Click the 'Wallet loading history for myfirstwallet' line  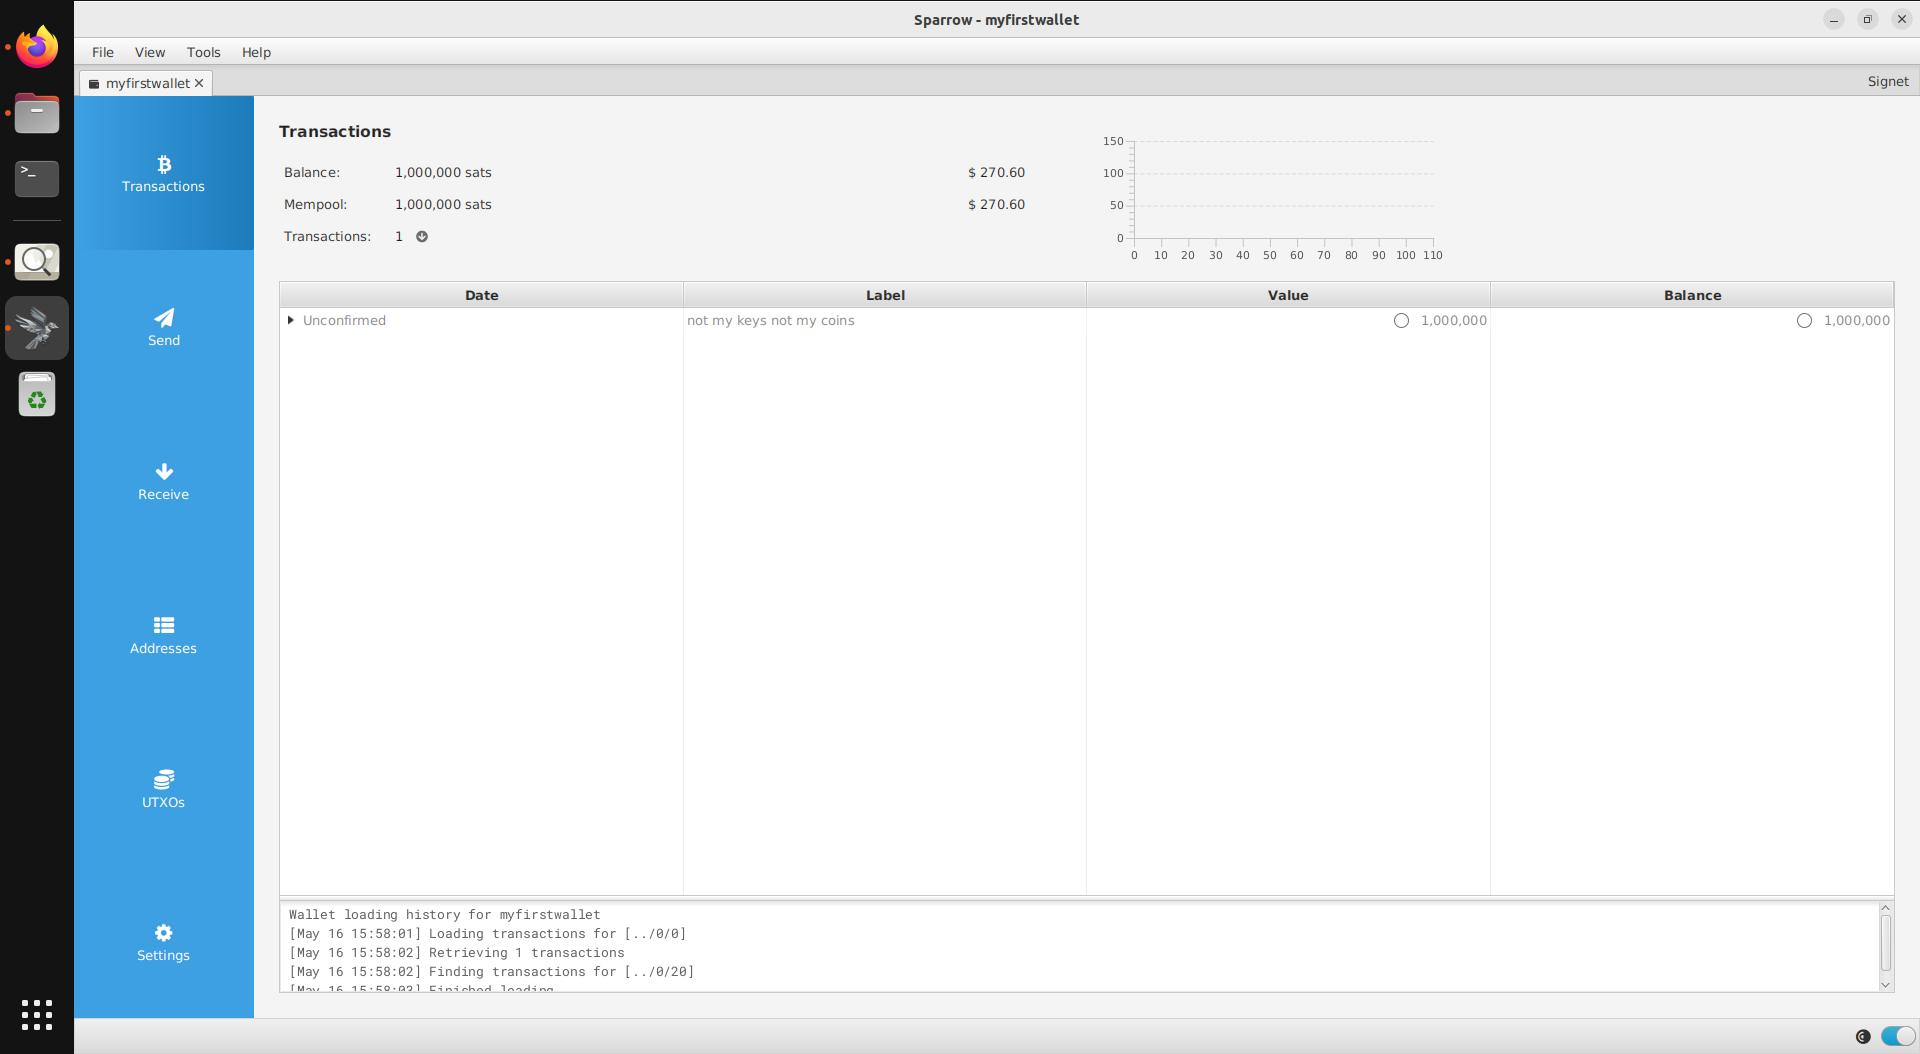[x=444, y=915]
